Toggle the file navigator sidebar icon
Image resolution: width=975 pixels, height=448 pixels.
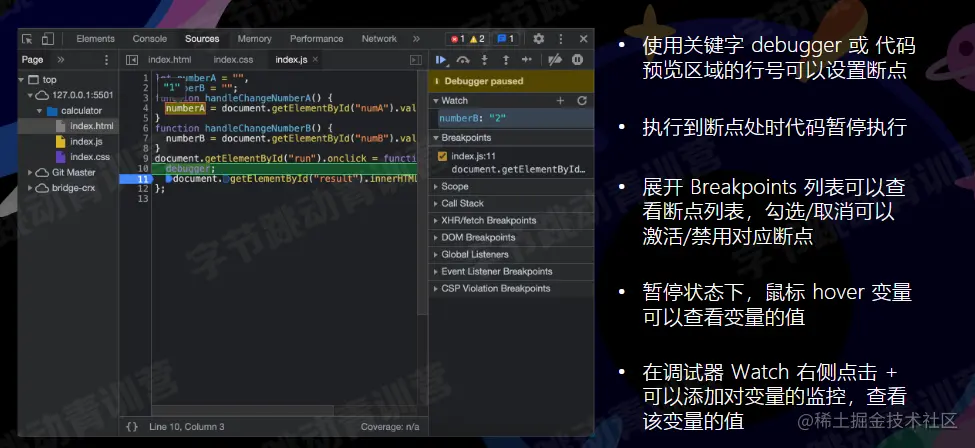(132, 60)
